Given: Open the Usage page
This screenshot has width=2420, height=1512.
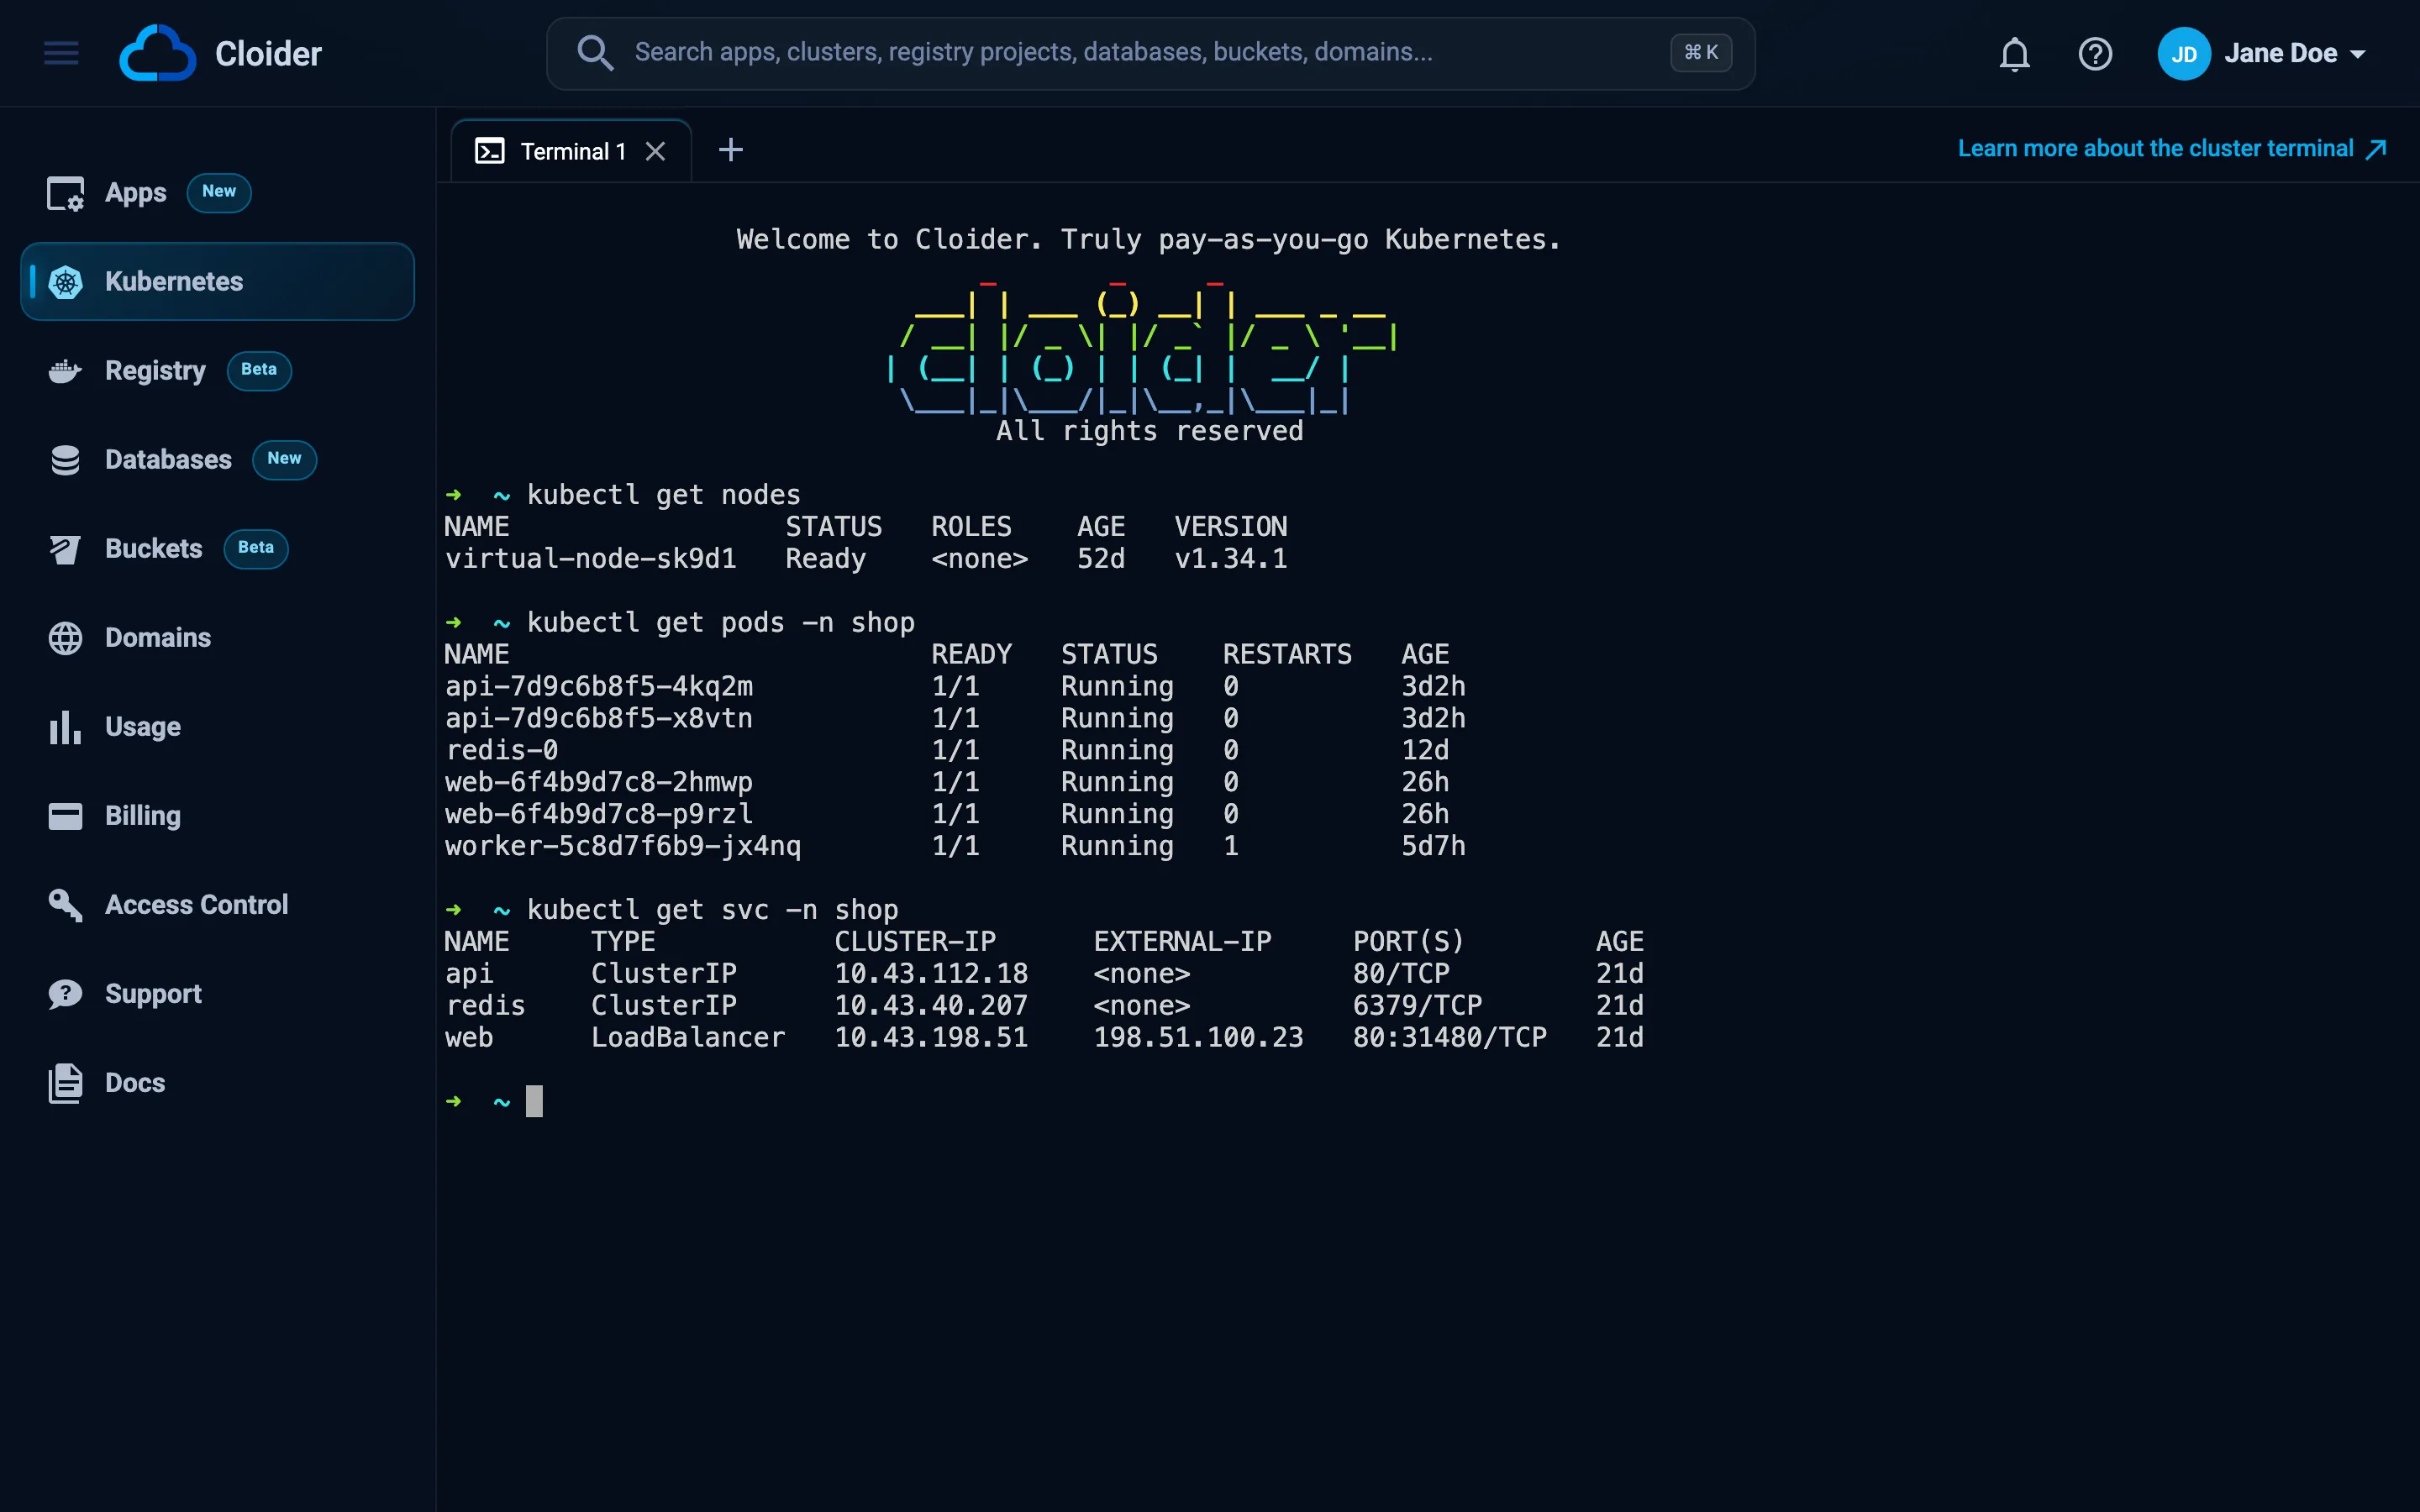Looking at the screenshot, I should (143, 727).
